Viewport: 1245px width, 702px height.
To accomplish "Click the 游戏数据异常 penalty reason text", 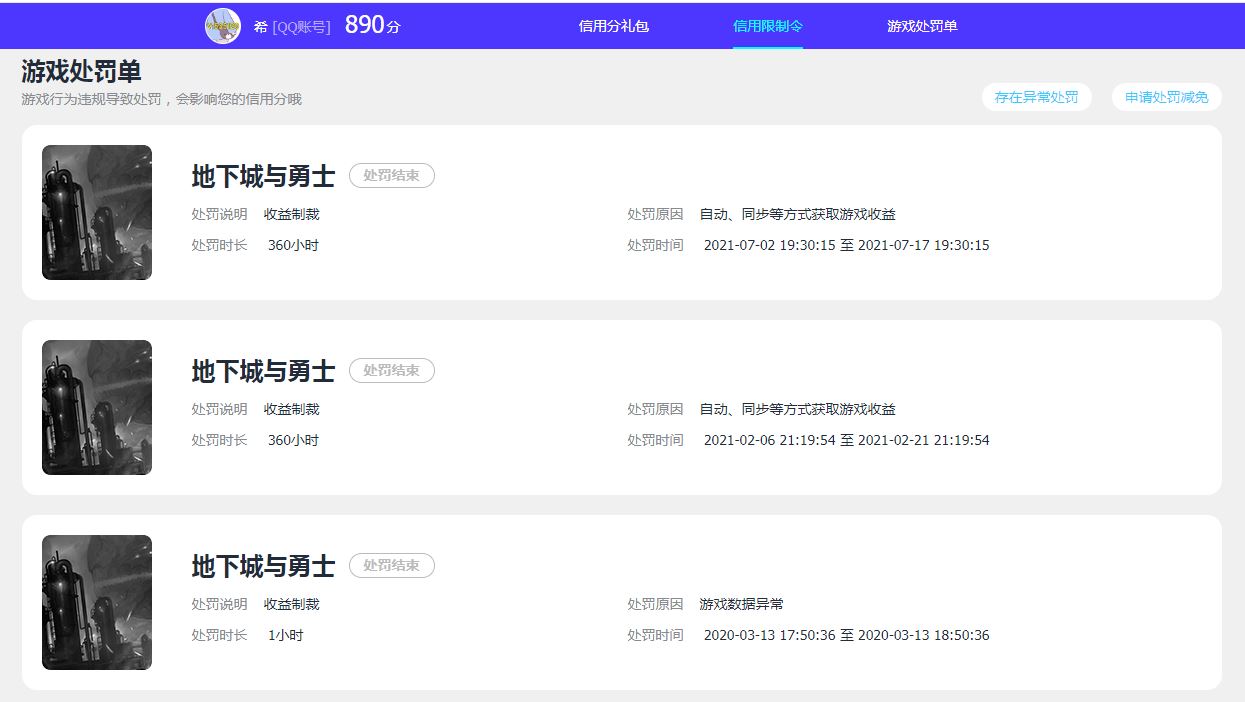I will pos(741,604).
